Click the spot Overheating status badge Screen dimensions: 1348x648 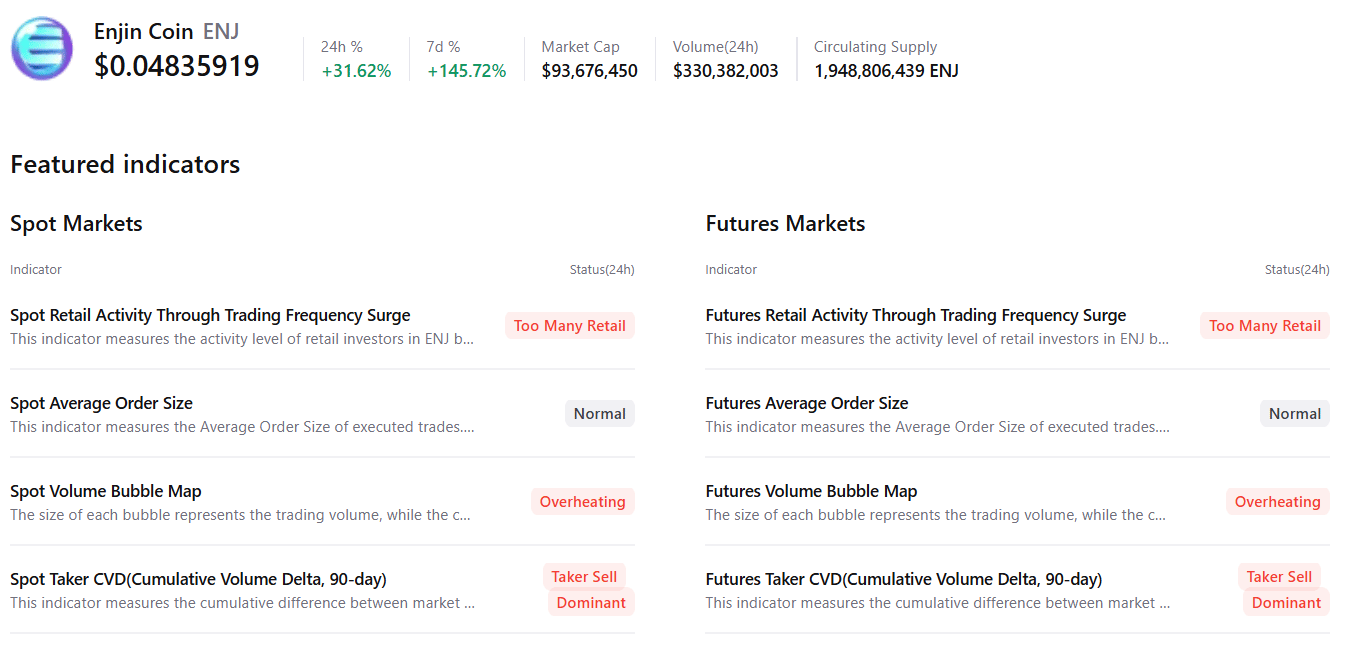coord(582,502)
